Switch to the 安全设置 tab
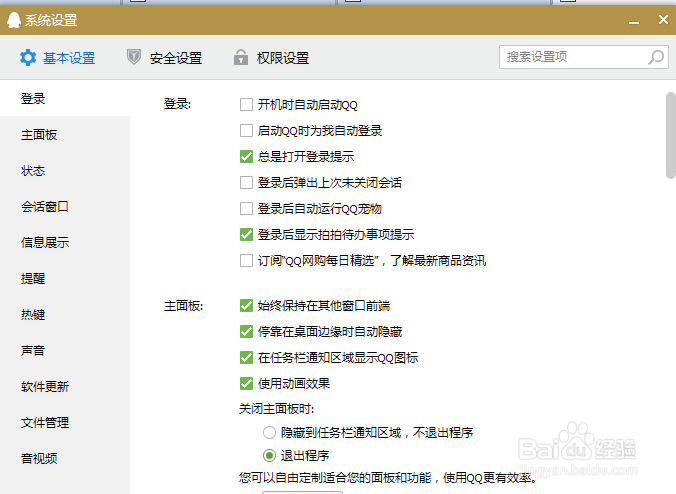 click(164, 58)
